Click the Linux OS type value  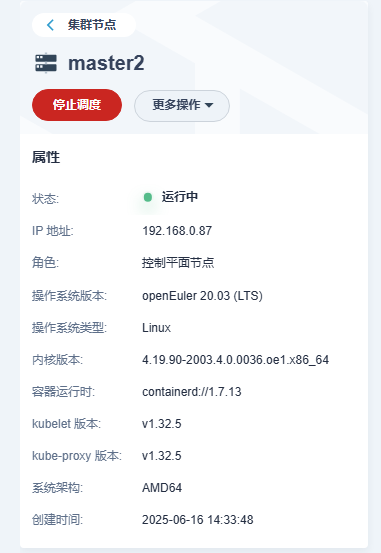157,328
